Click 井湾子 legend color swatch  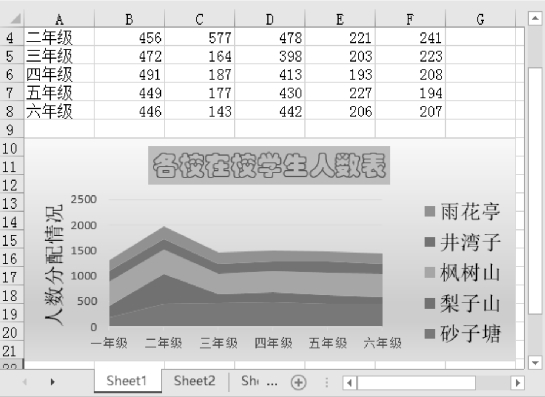430,242
